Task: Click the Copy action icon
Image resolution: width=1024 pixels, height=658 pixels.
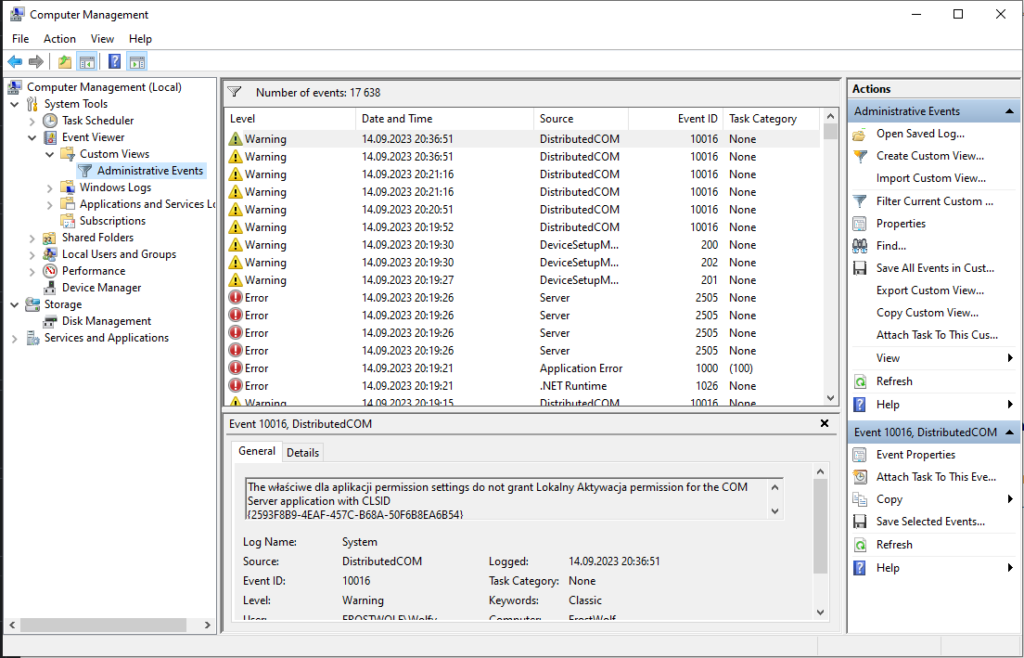Action: coord(860,499)
